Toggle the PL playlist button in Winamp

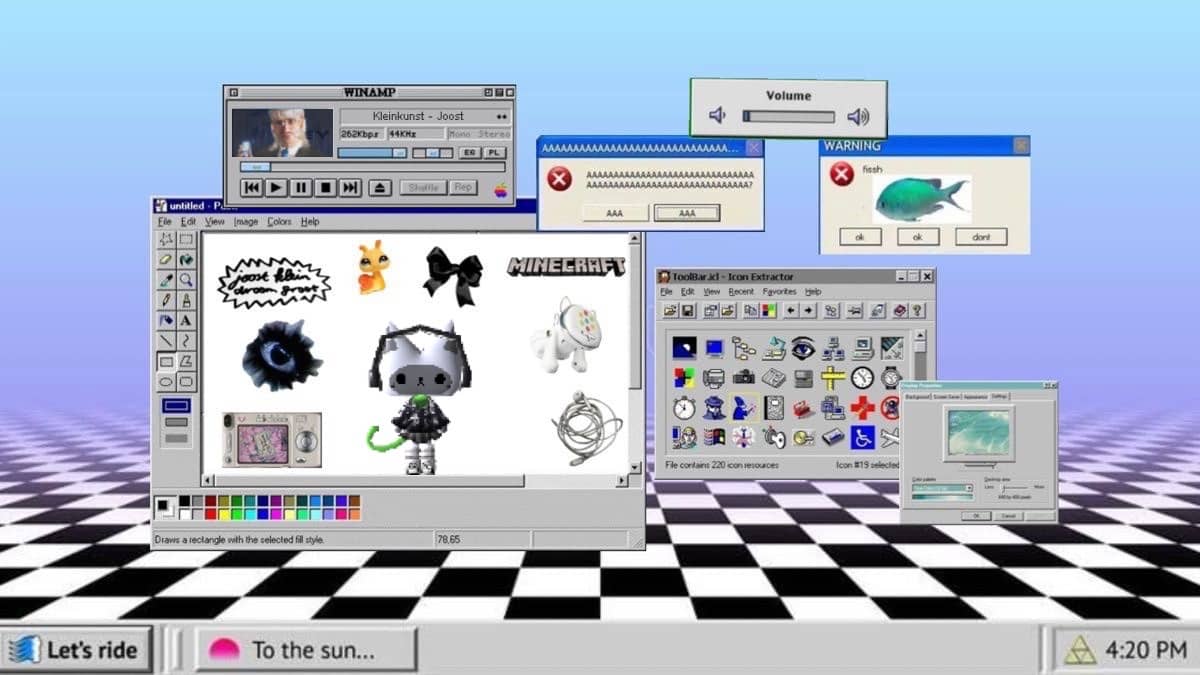(x=495, y=153)
